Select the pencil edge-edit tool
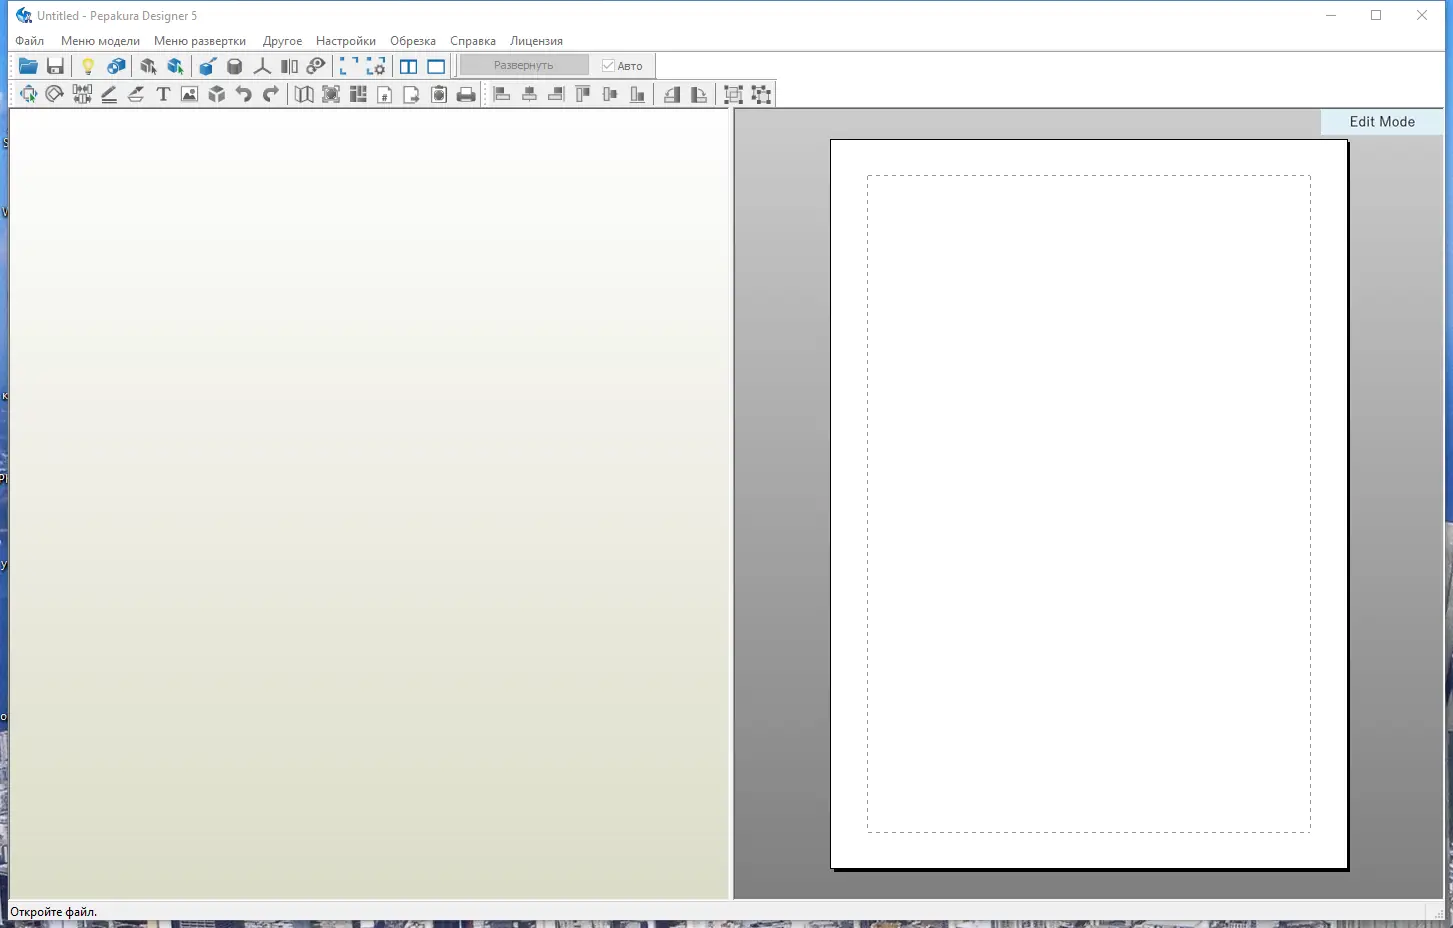The width and height of the screenshot is (1453, 928). point(109,94)
